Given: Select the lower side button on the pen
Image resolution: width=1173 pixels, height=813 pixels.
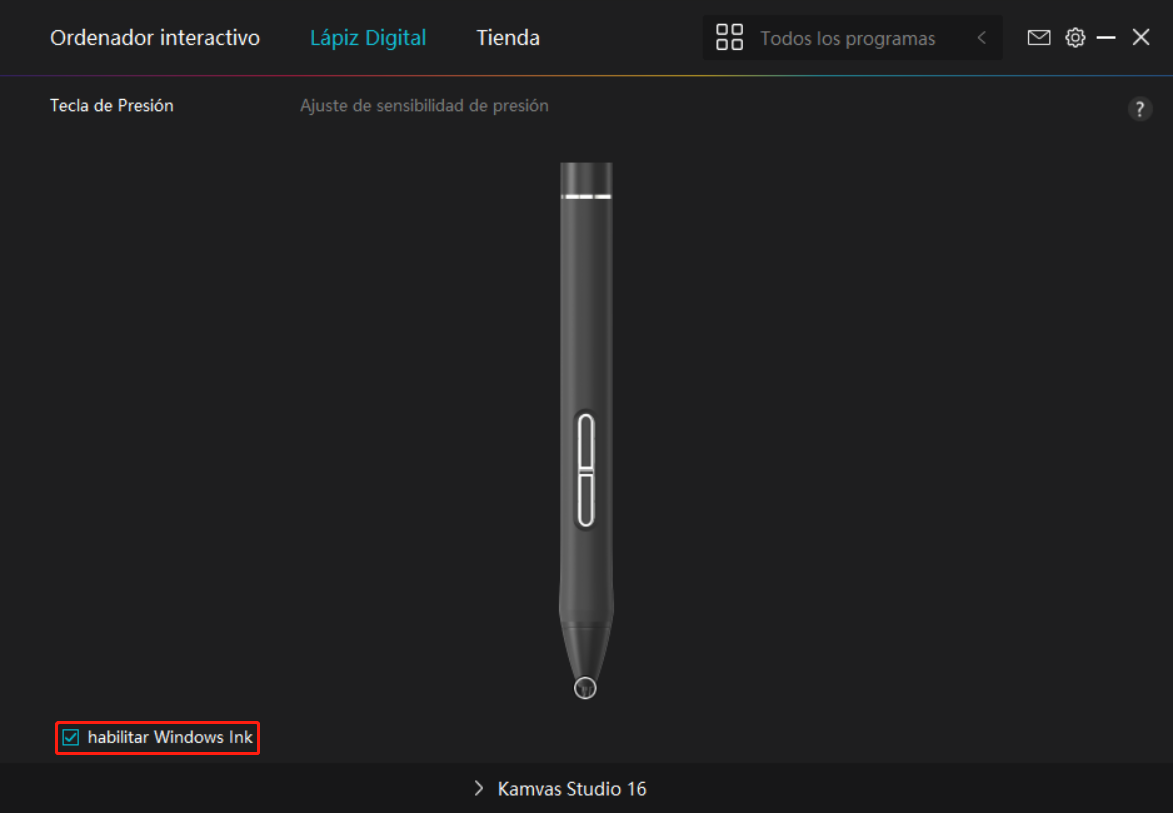Looking at the screenshot, I should pos(585,498).
